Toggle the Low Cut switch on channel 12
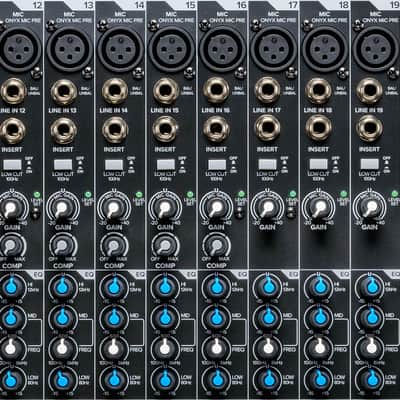This screenshot has width=400, height=400. [x=13, y=164]
